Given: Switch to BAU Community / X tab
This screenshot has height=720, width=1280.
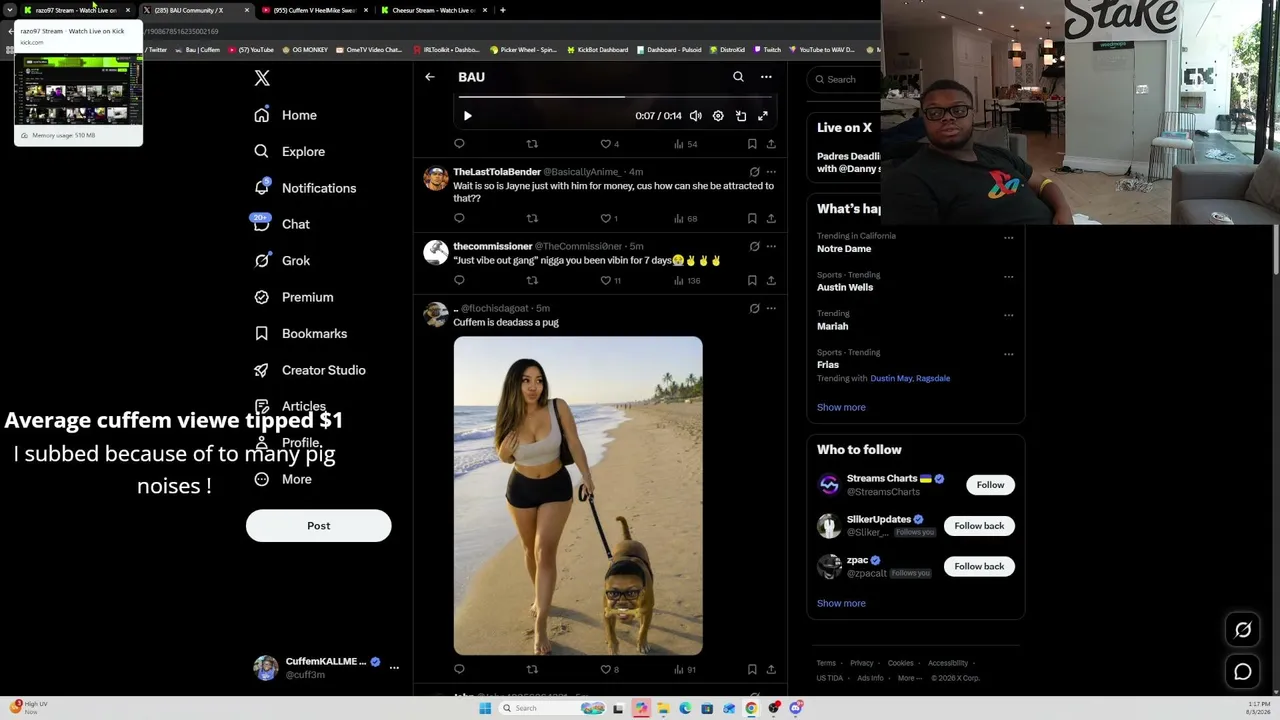Looking at the screenshot, I should pos(195,10).
